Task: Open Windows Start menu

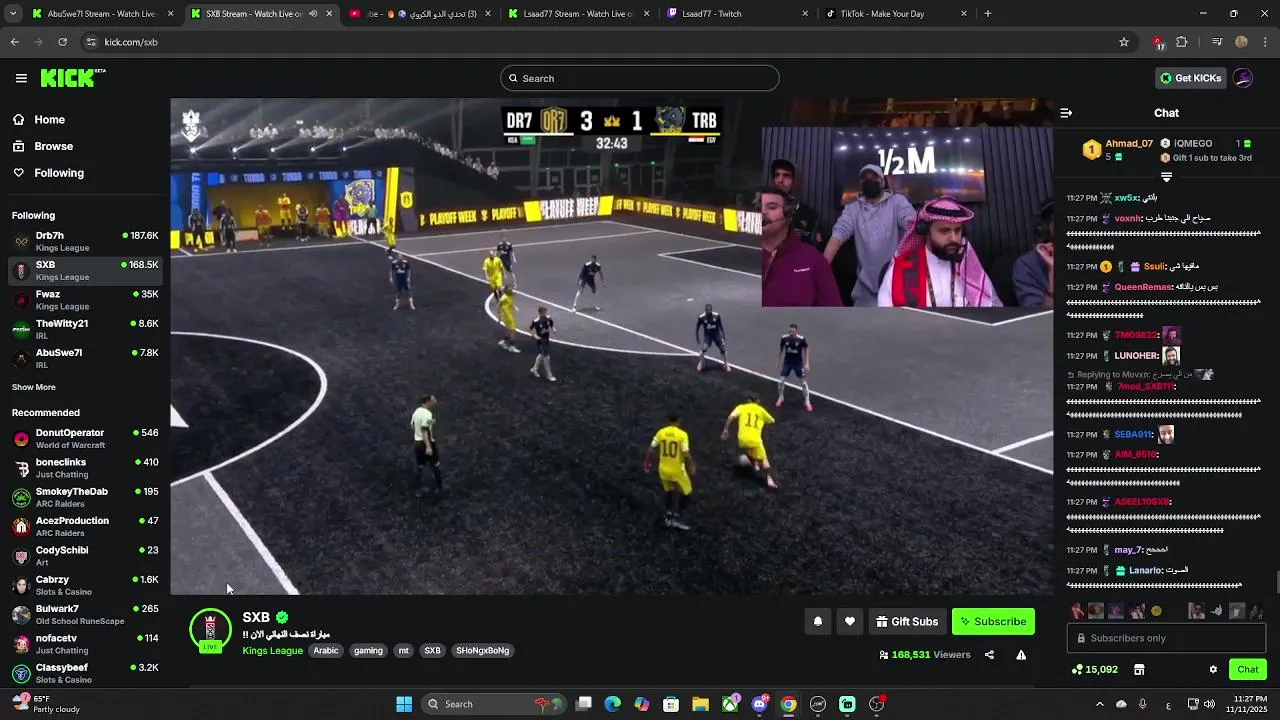Action: tap(404, 704)
